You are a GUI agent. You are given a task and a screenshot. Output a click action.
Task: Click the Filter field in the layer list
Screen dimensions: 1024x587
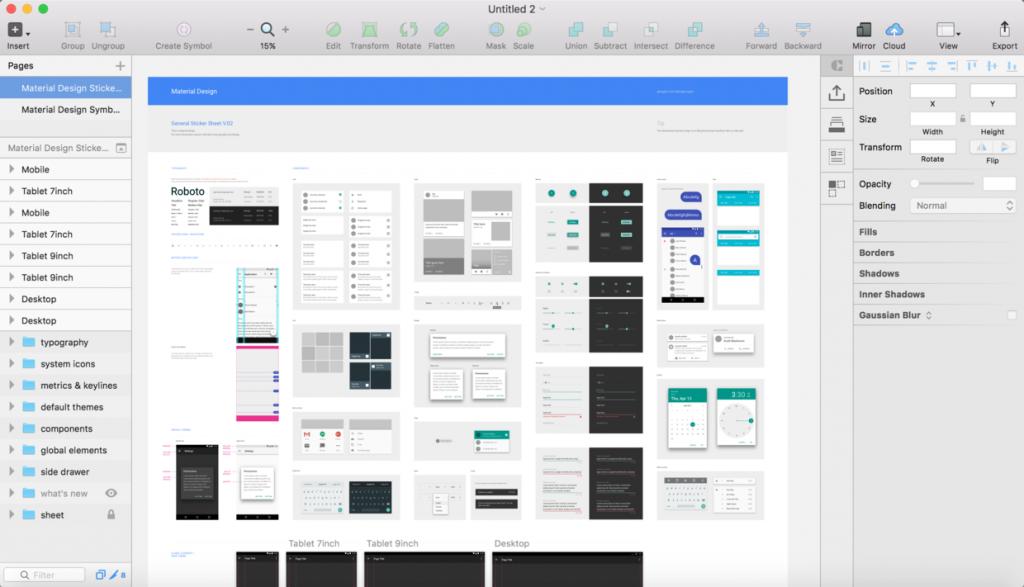coord(45,574)
